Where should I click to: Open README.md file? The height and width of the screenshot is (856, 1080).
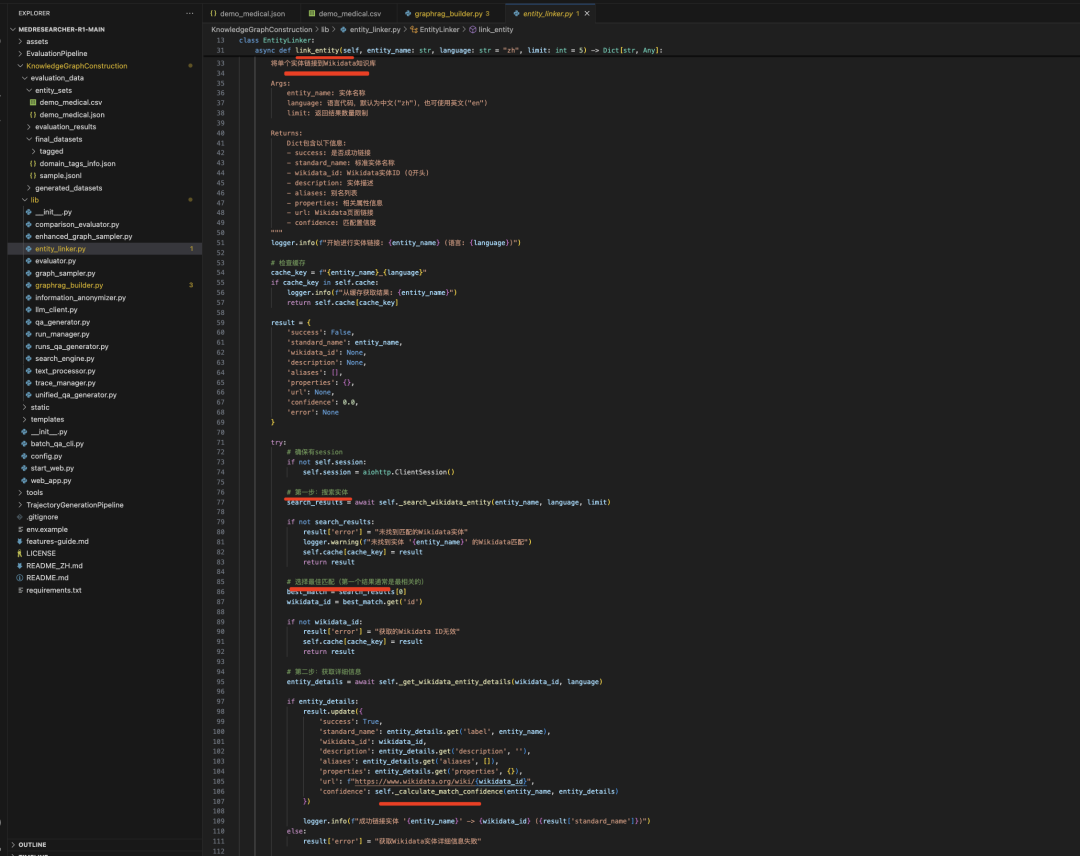[x=47, y=578]
